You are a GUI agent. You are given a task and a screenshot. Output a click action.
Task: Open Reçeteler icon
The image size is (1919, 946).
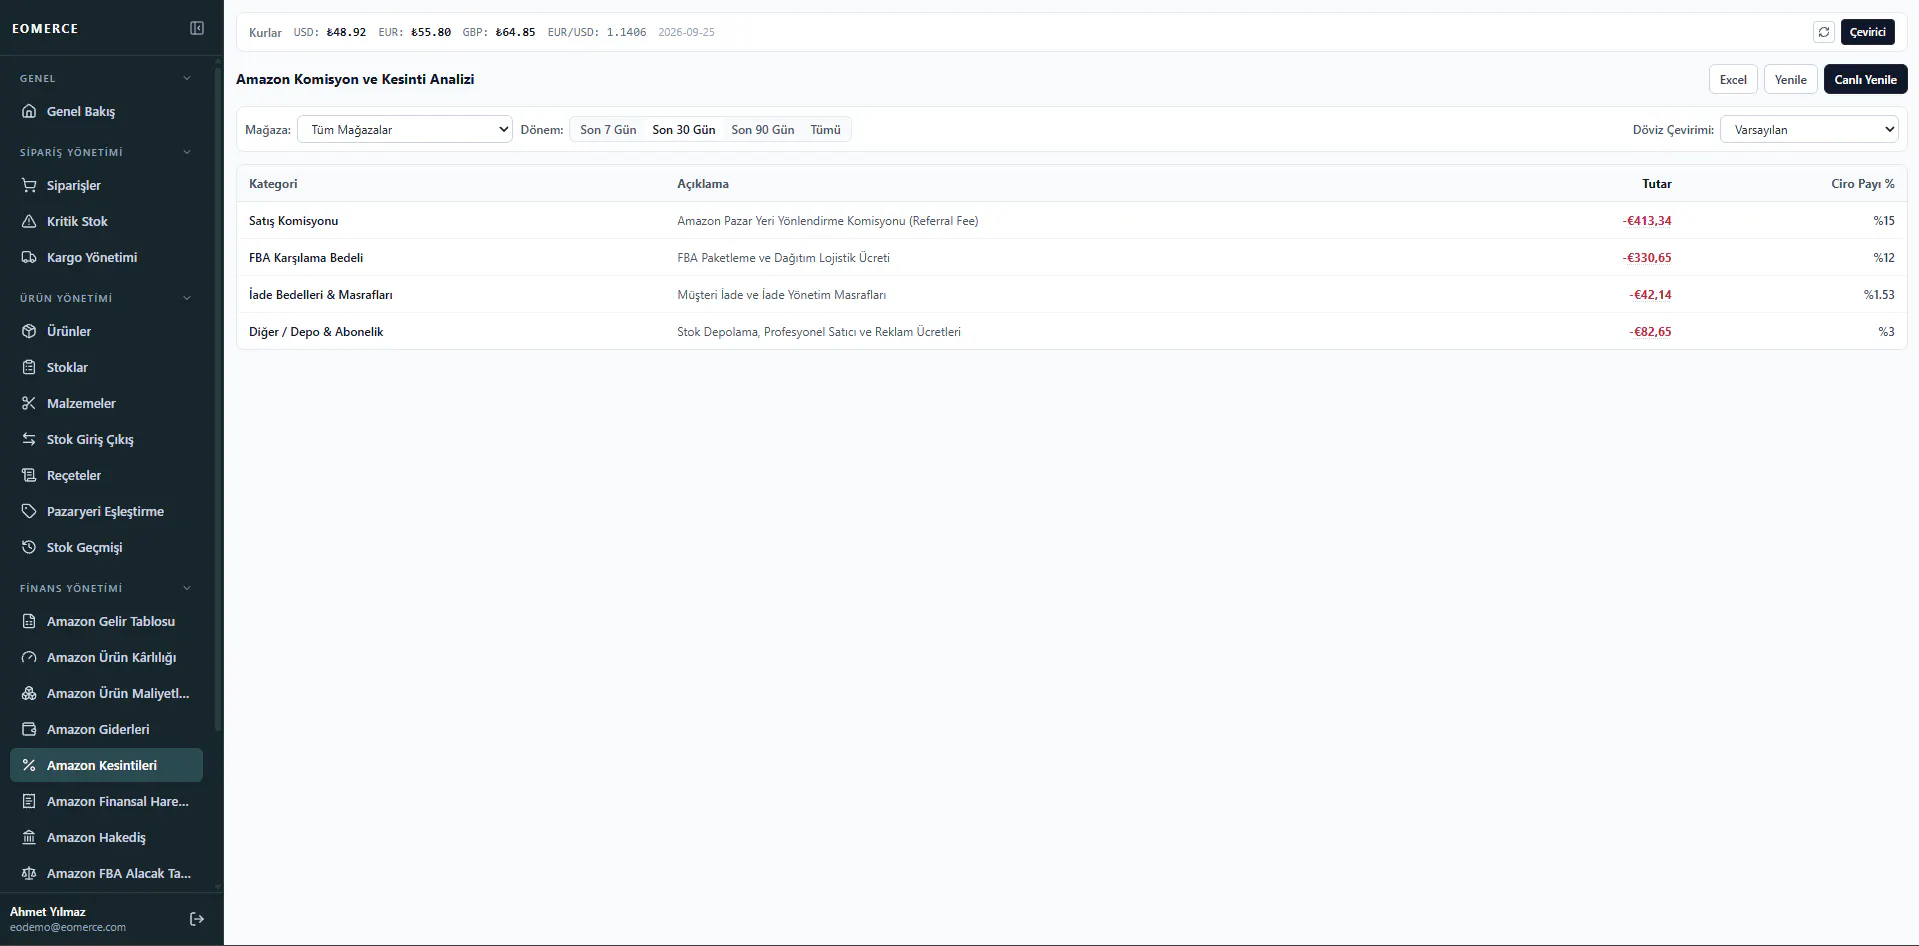click(29, 475)
